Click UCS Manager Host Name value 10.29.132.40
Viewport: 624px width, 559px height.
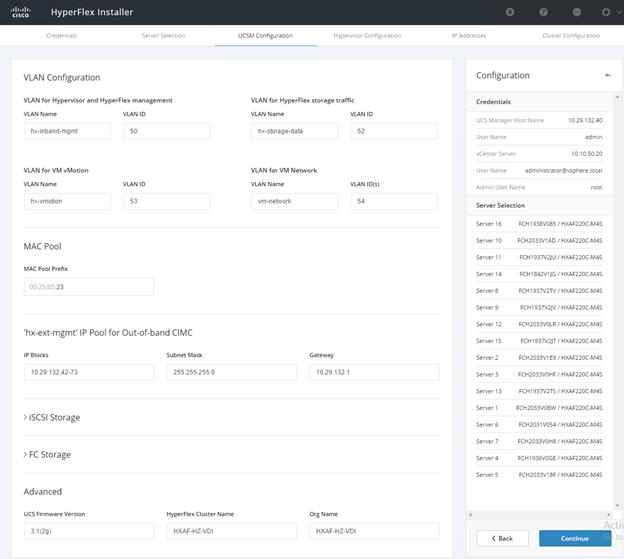pyautogui.click(x=585, y=120)
